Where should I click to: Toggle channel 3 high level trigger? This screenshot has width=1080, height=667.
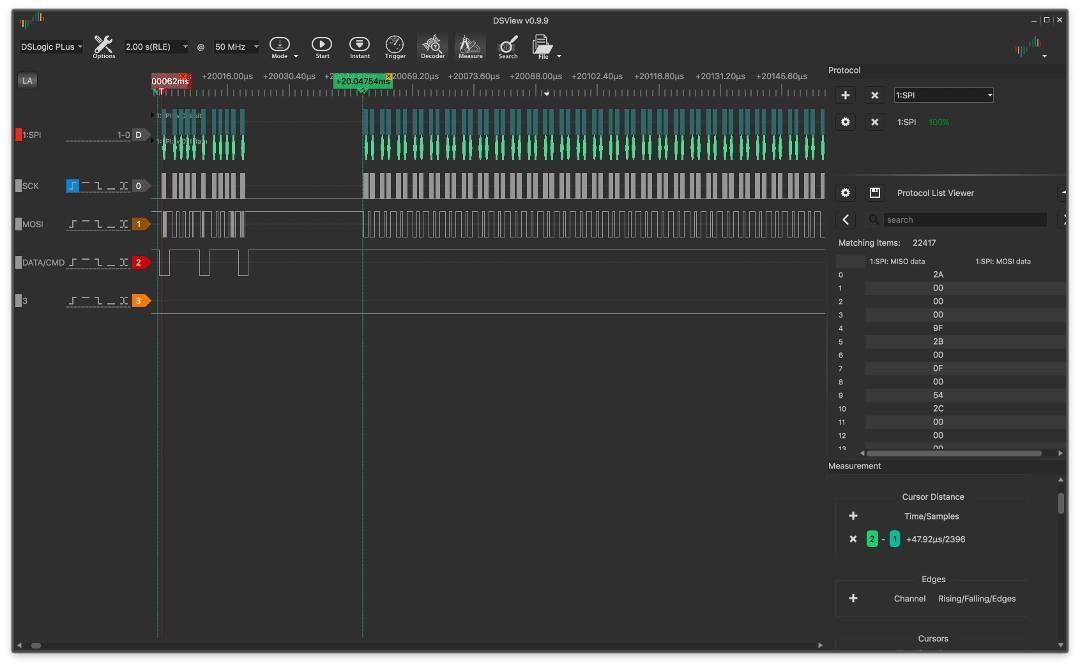85,300
